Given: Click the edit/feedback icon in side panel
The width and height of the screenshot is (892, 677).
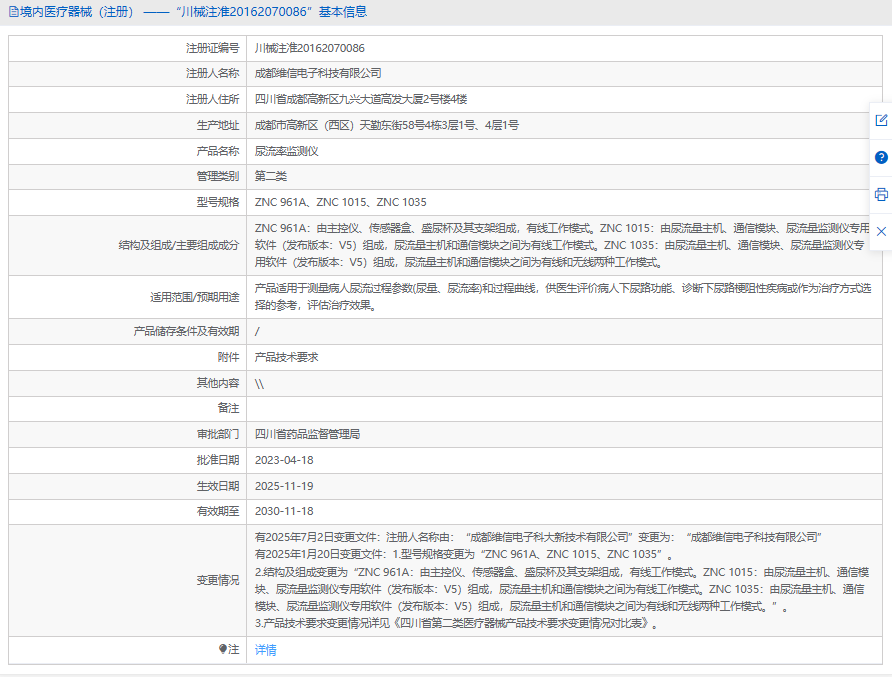Looking at the screenshot, I should point(881,120).
